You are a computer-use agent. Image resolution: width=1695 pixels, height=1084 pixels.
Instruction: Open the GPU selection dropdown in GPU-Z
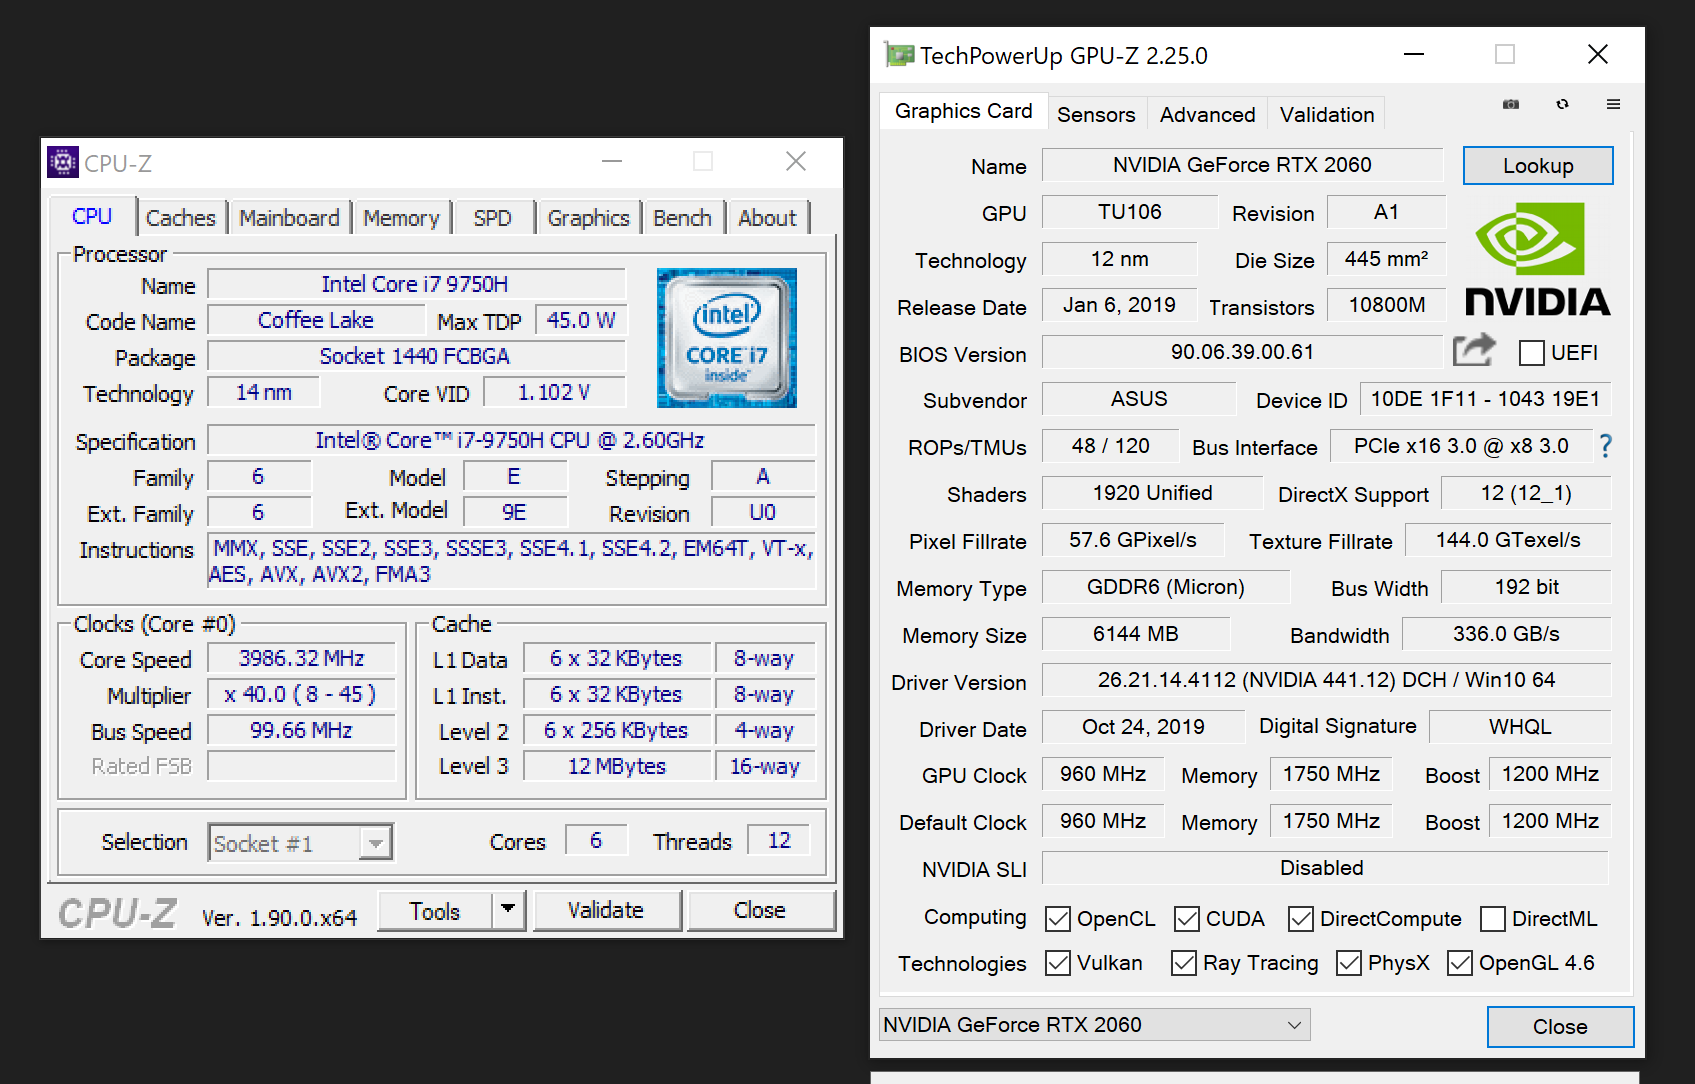[1094, 1025]
